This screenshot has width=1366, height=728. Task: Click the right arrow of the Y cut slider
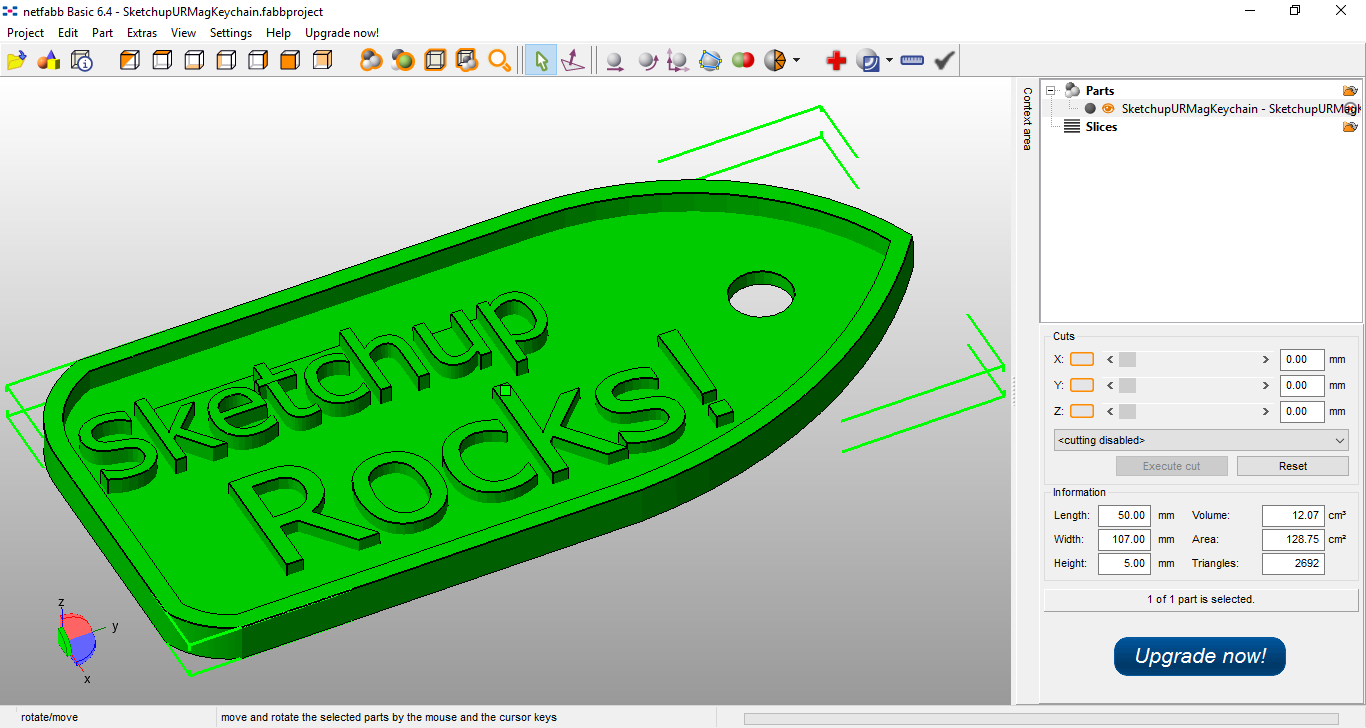(1266, 385)
